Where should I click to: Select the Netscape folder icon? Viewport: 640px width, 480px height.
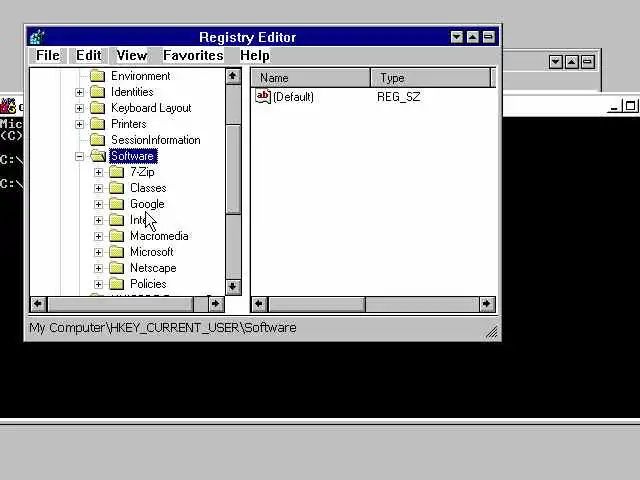point(116,268)
